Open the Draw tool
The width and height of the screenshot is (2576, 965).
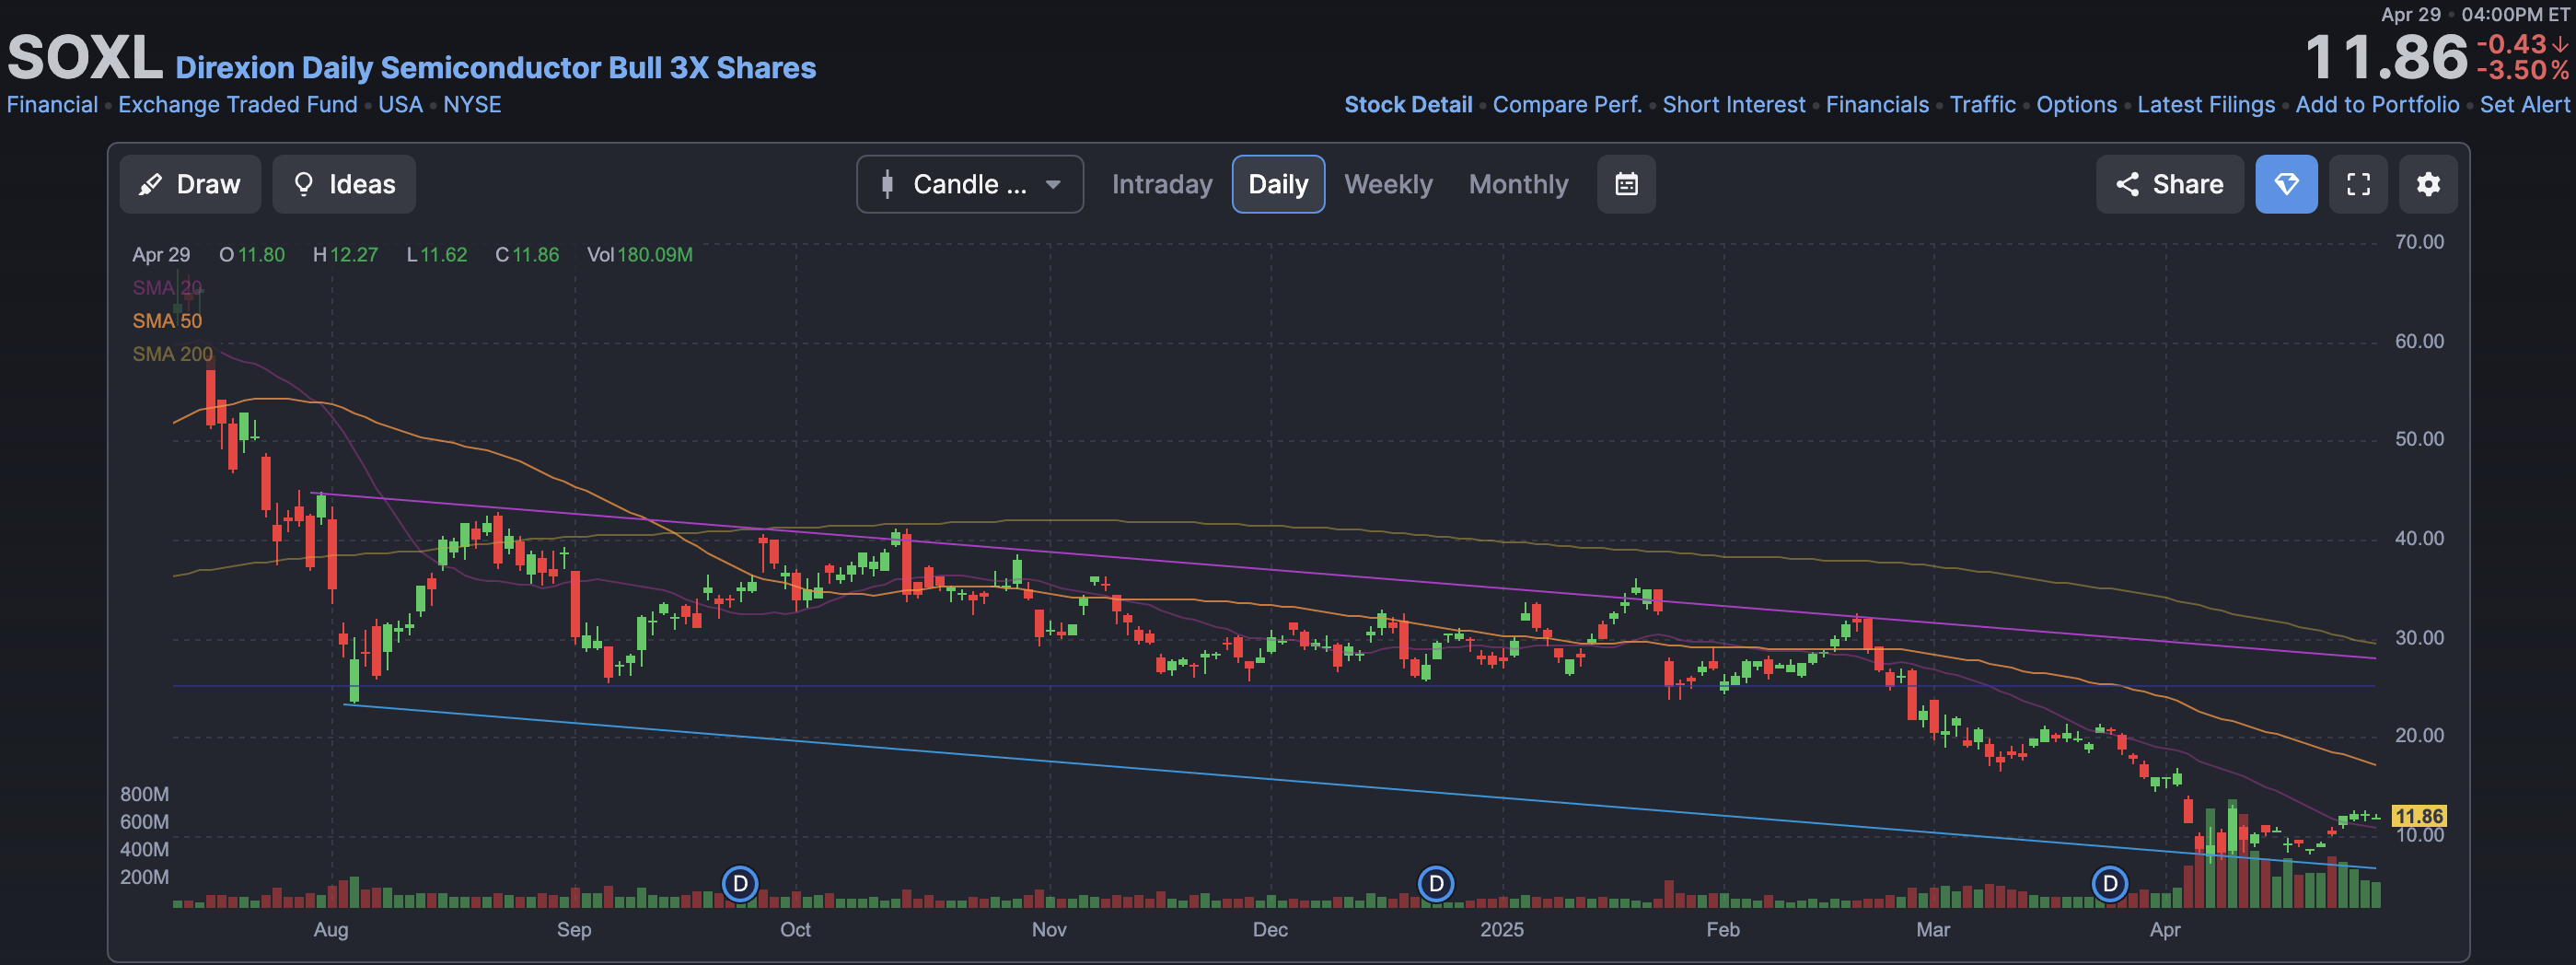190,184
